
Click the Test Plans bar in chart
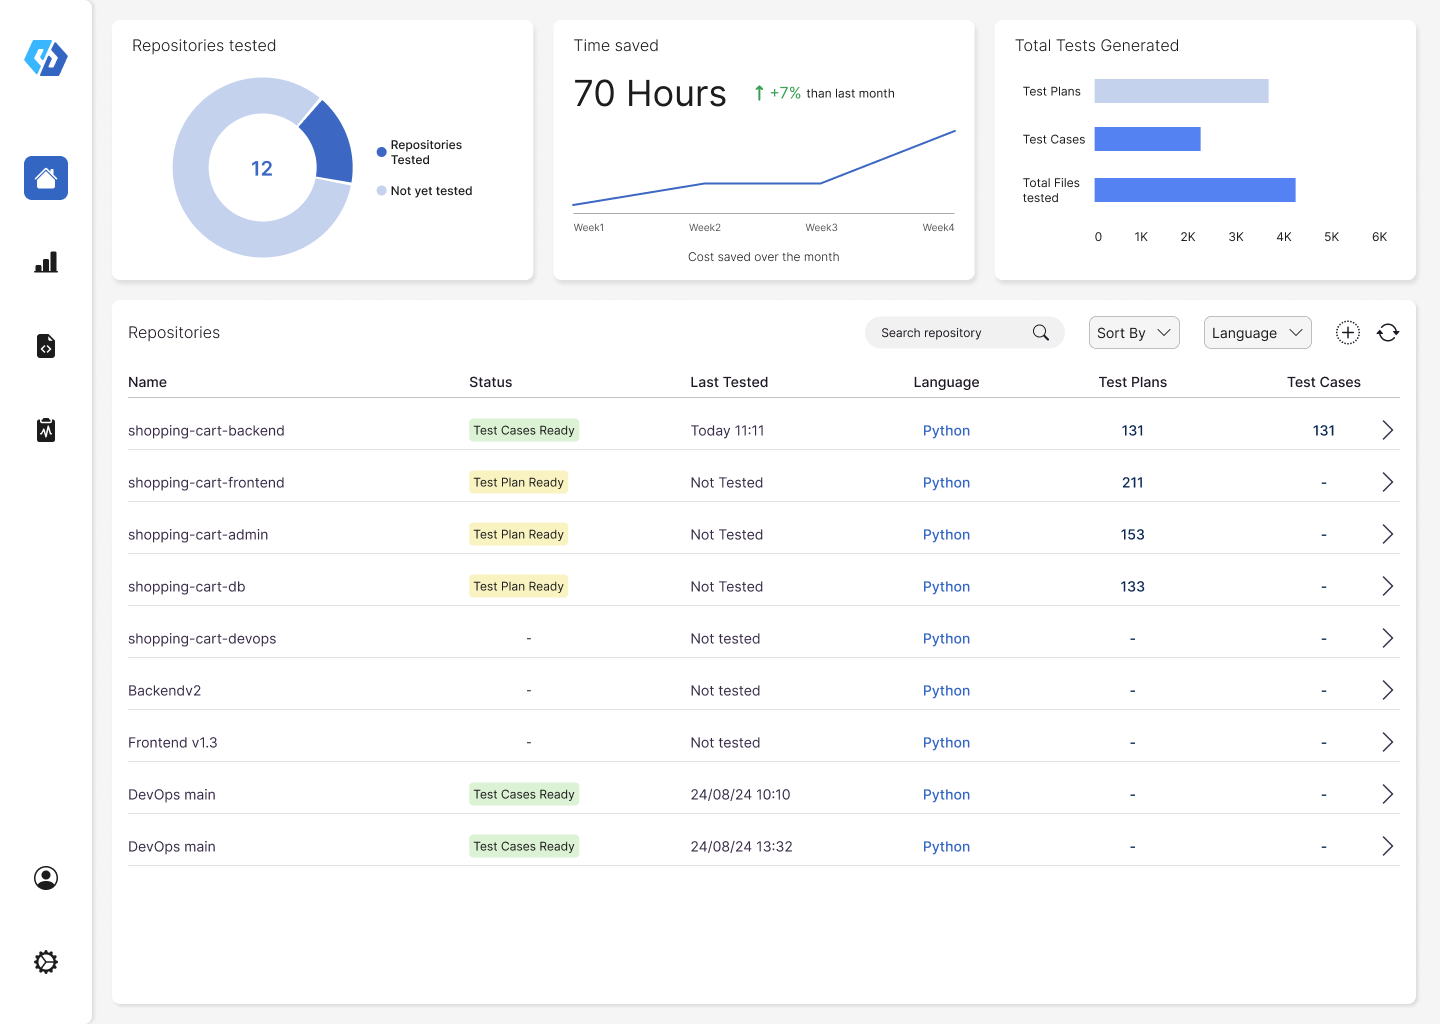coord(1181,91)
